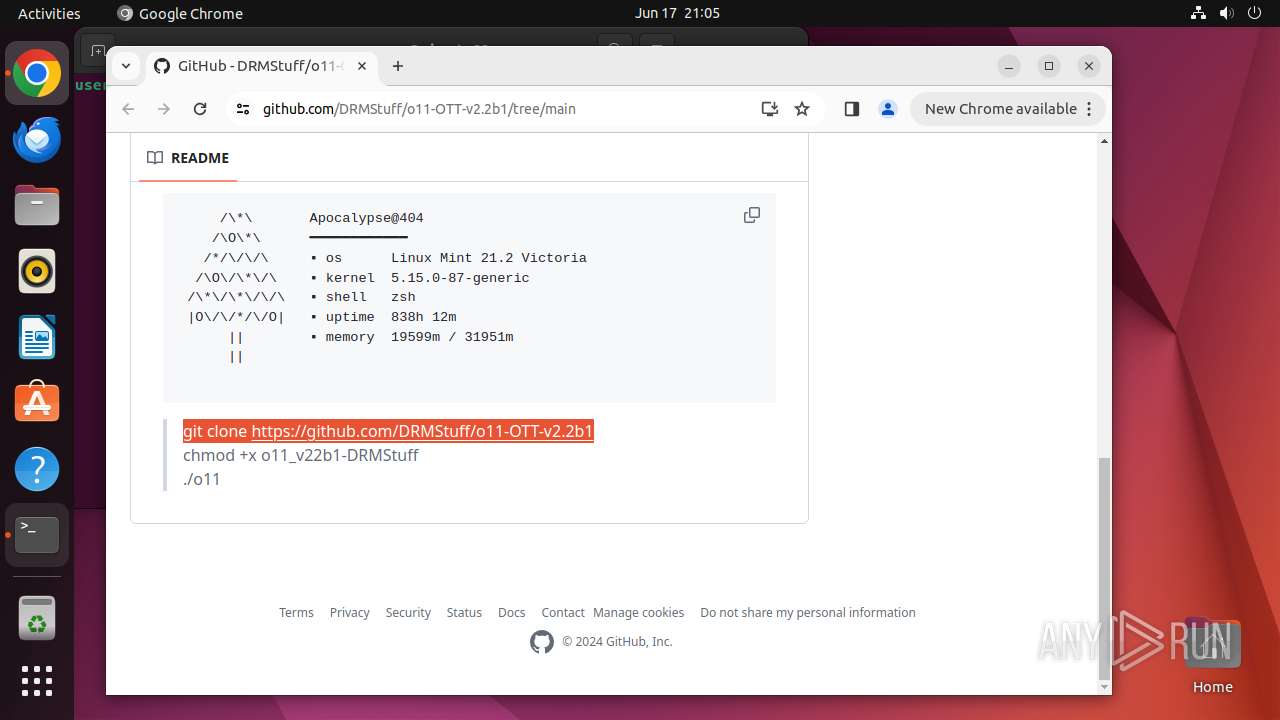1280x720 pixels.
Task: Open Contact footer link
Action: pos(563,612)
